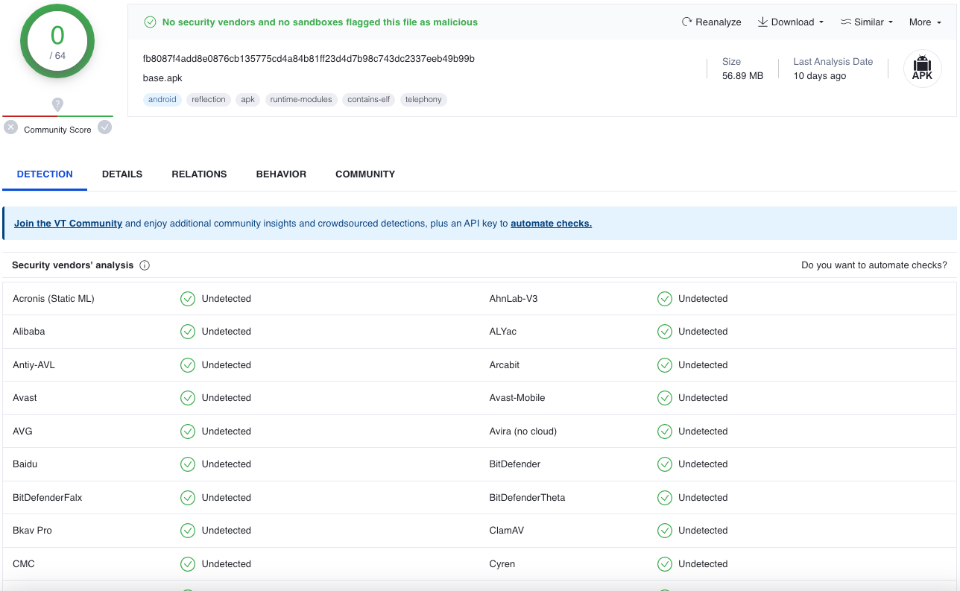Click the check icon in the AhnLab-V3 row
The height and width of the screenshot is (591, 960).
tap(664, 299)
